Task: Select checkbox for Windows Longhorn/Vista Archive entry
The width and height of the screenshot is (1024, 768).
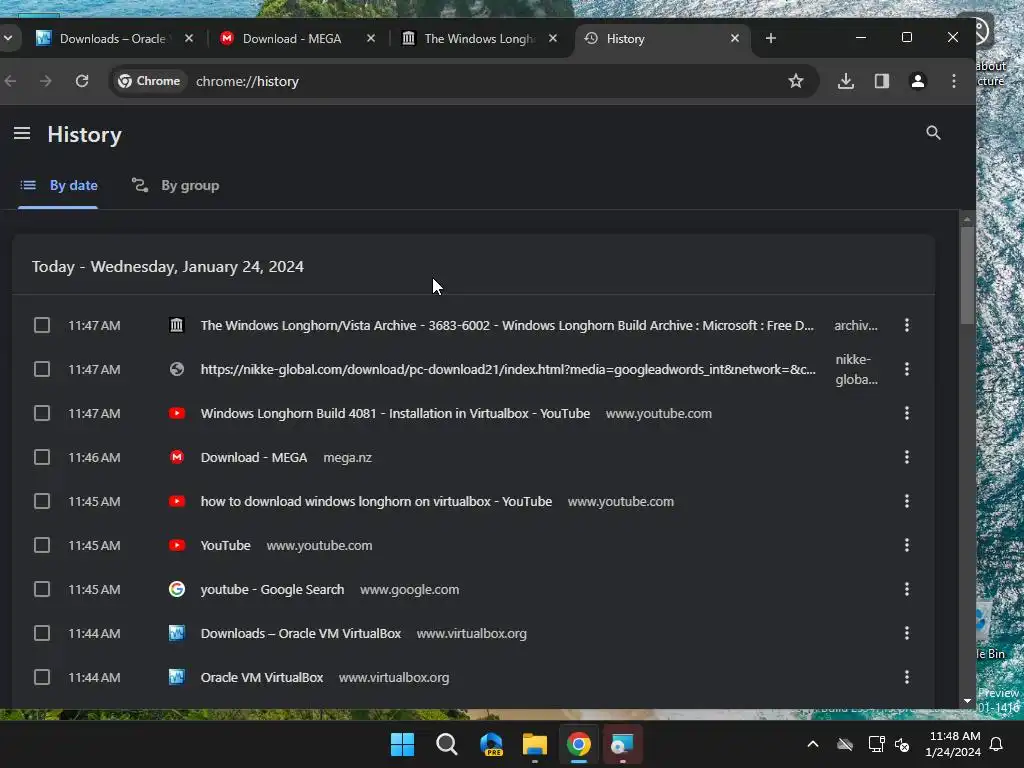Action: (42, 325)
